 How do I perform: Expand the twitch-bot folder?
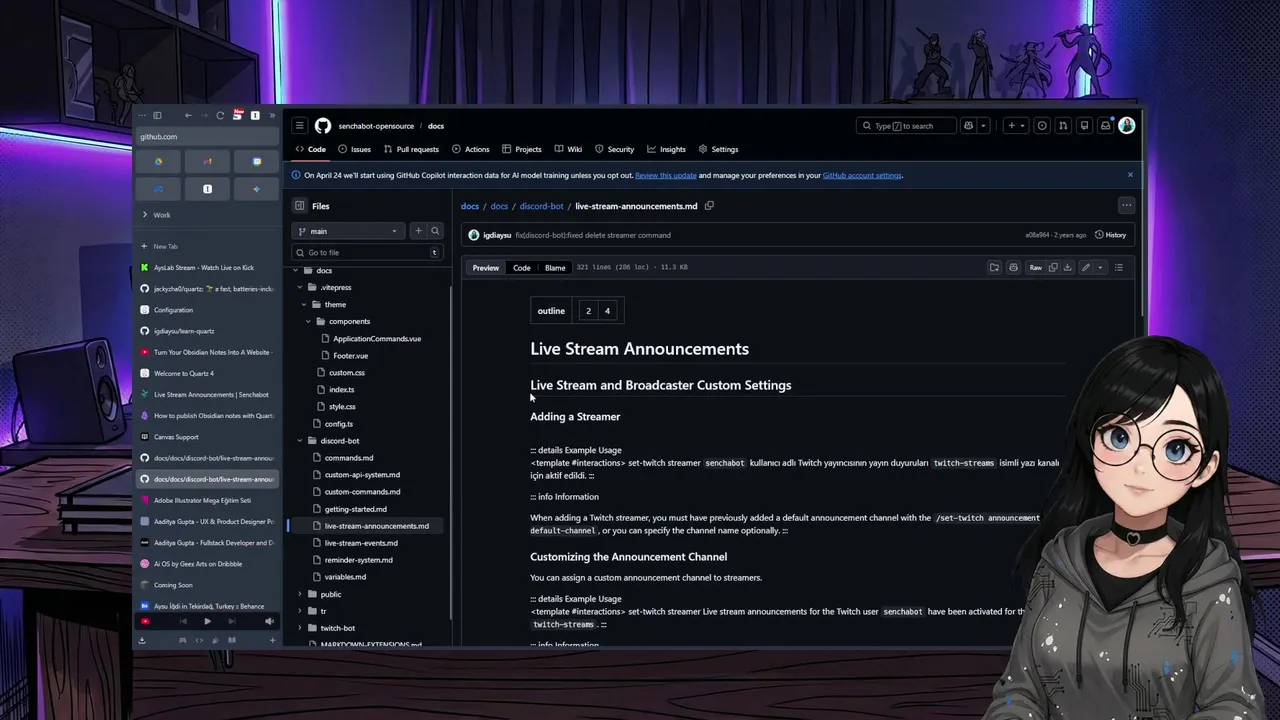299,628
